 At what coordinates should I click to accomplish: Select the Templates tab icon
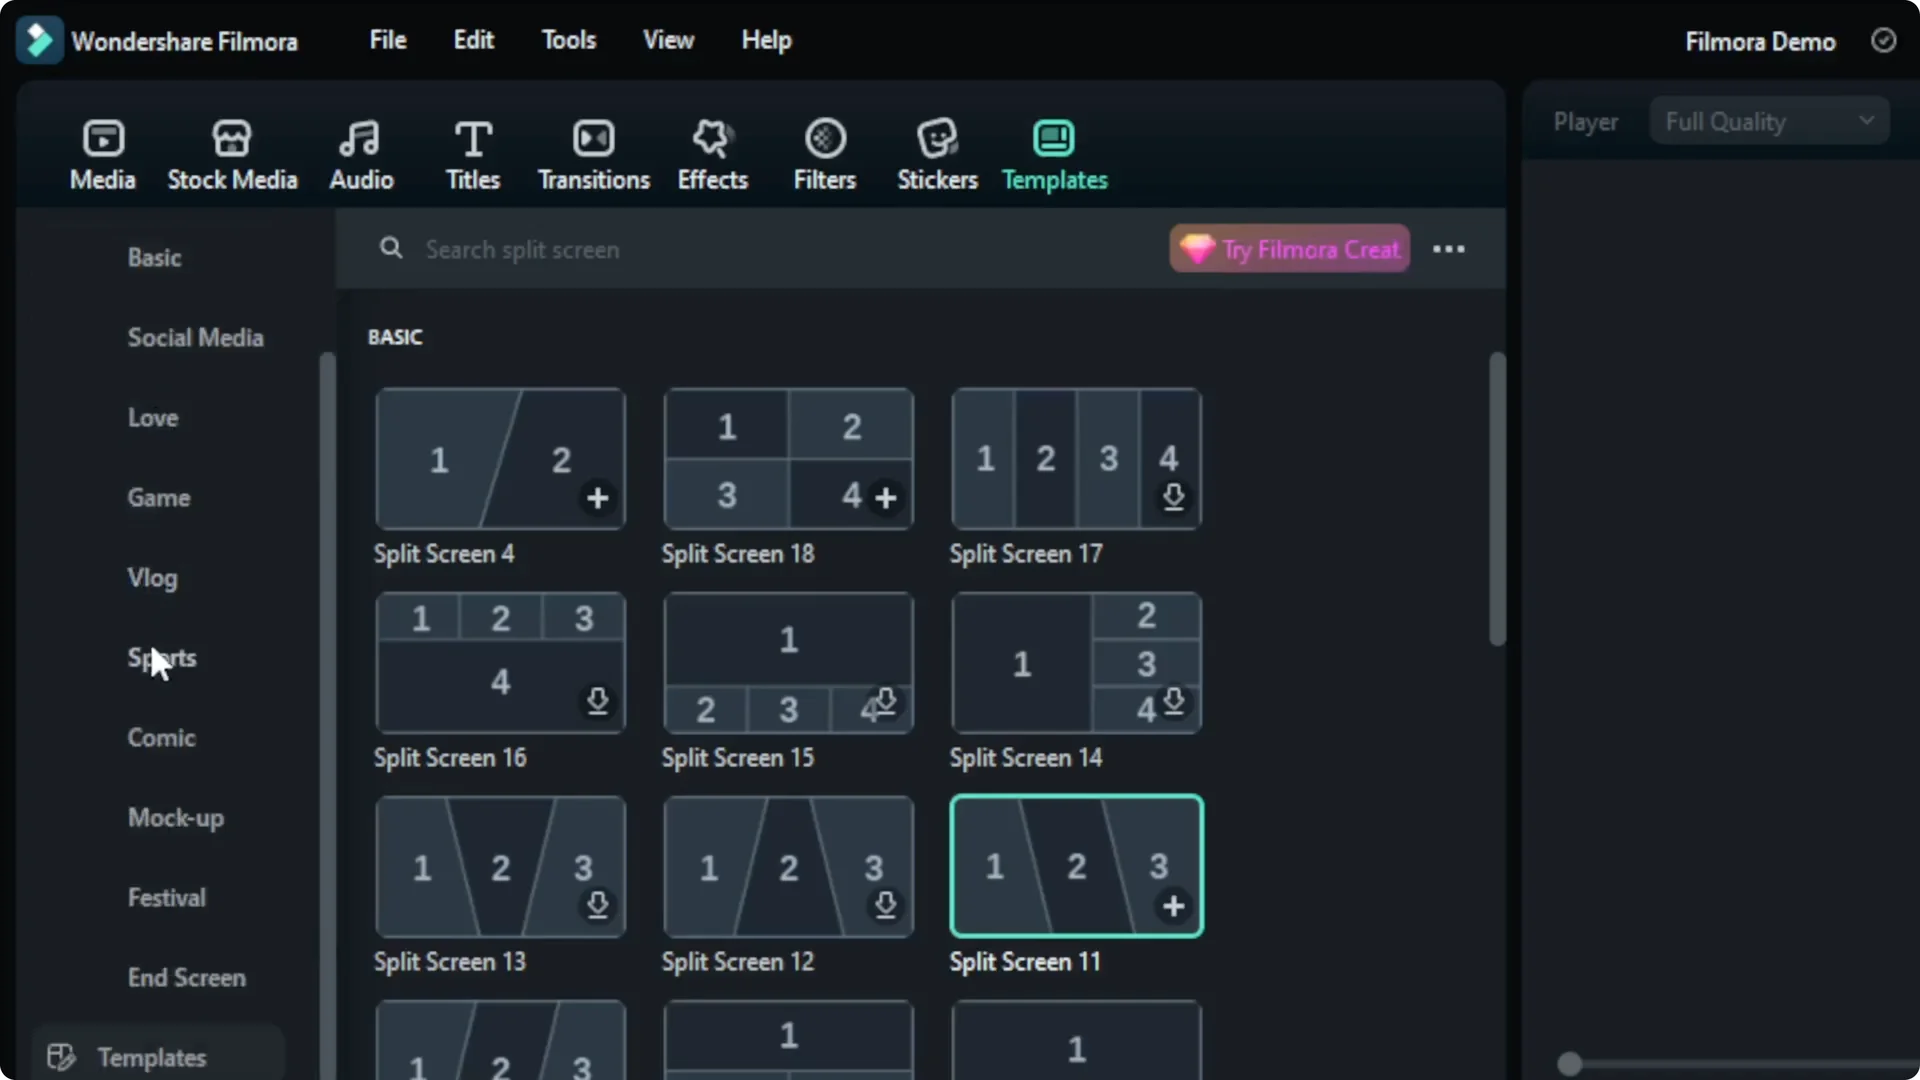[x=1054, y=139]
